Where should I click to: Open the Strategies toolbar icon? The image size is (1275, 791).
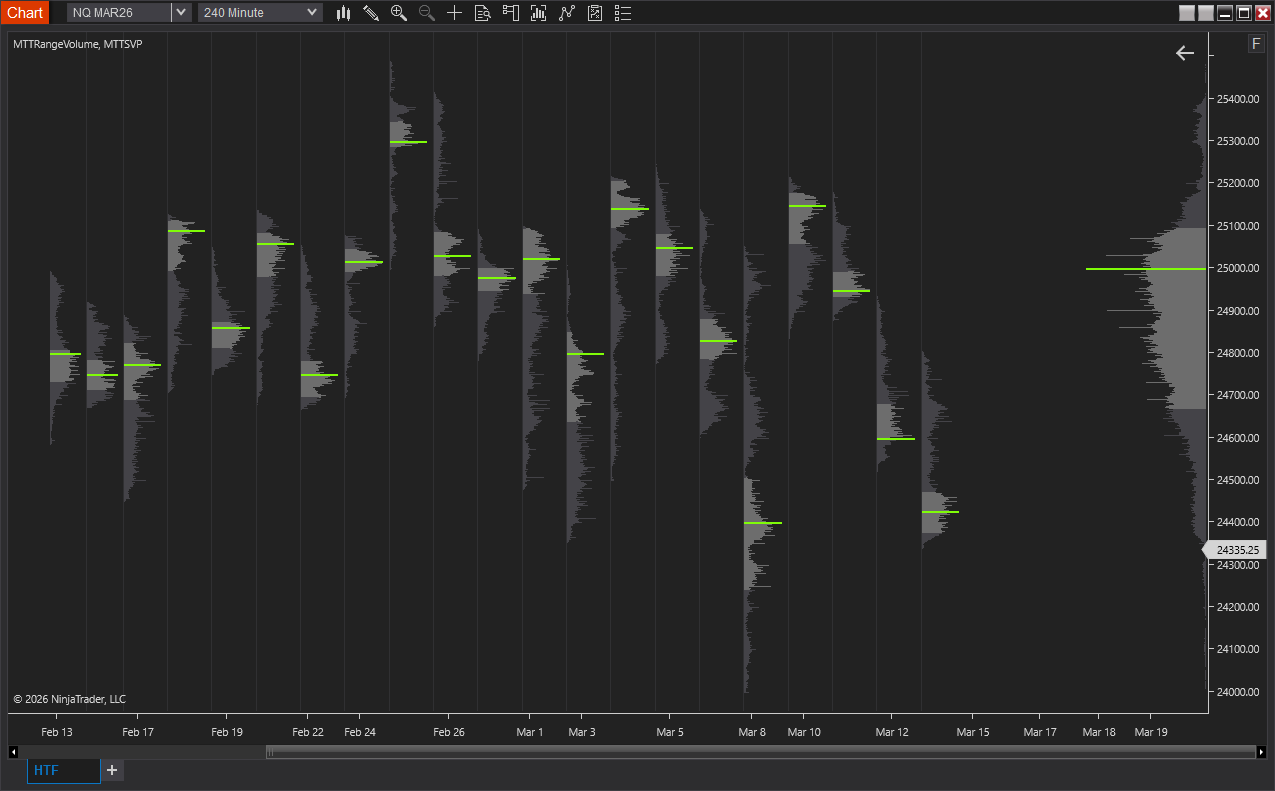[566, 13]
